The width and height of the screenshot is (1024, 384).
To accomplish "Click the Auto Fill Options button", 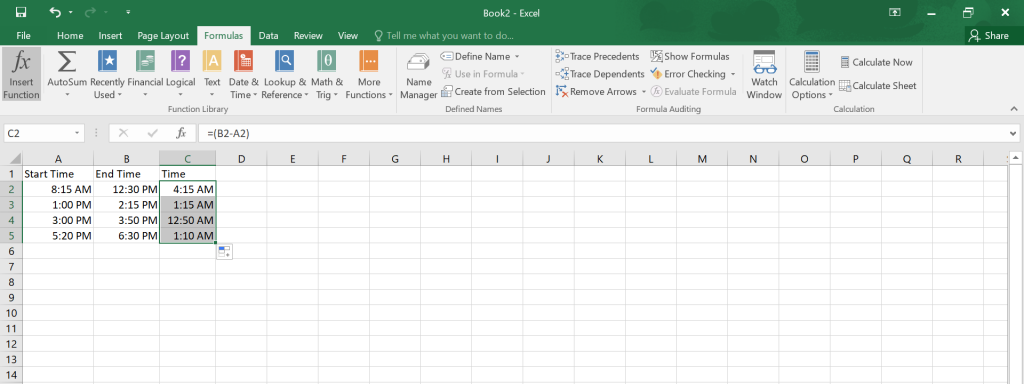I will pos(225,252).
